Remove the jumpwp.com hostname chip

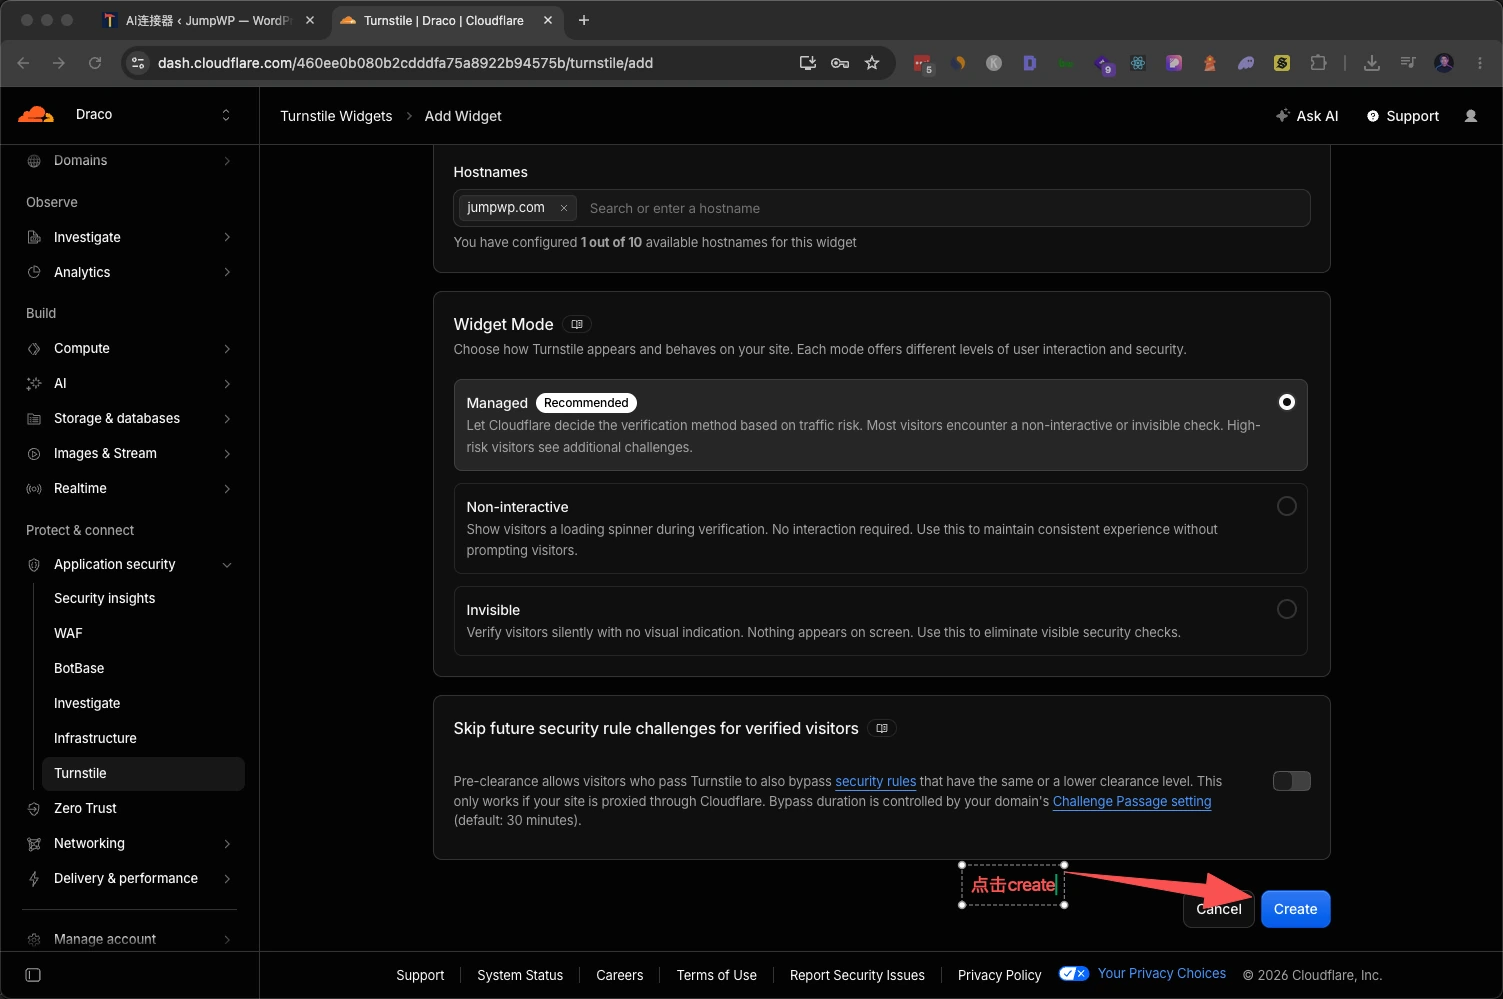564,208
